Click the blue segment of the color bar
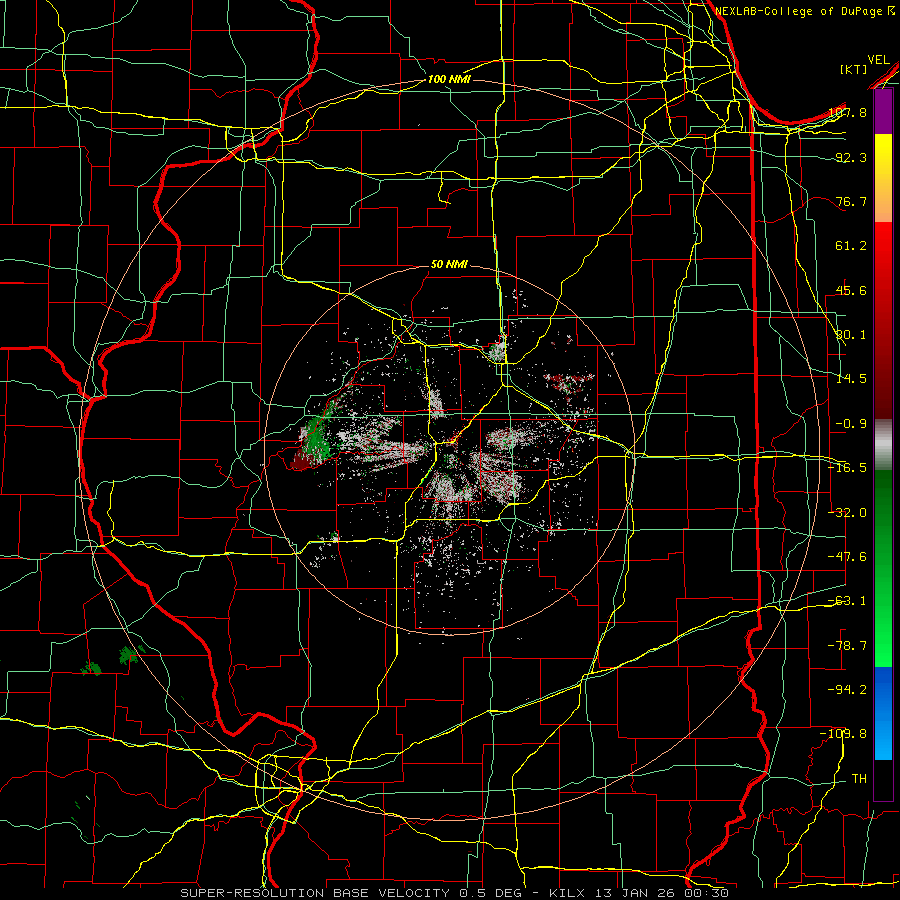900x900 pixels. (x=883, y=713)
